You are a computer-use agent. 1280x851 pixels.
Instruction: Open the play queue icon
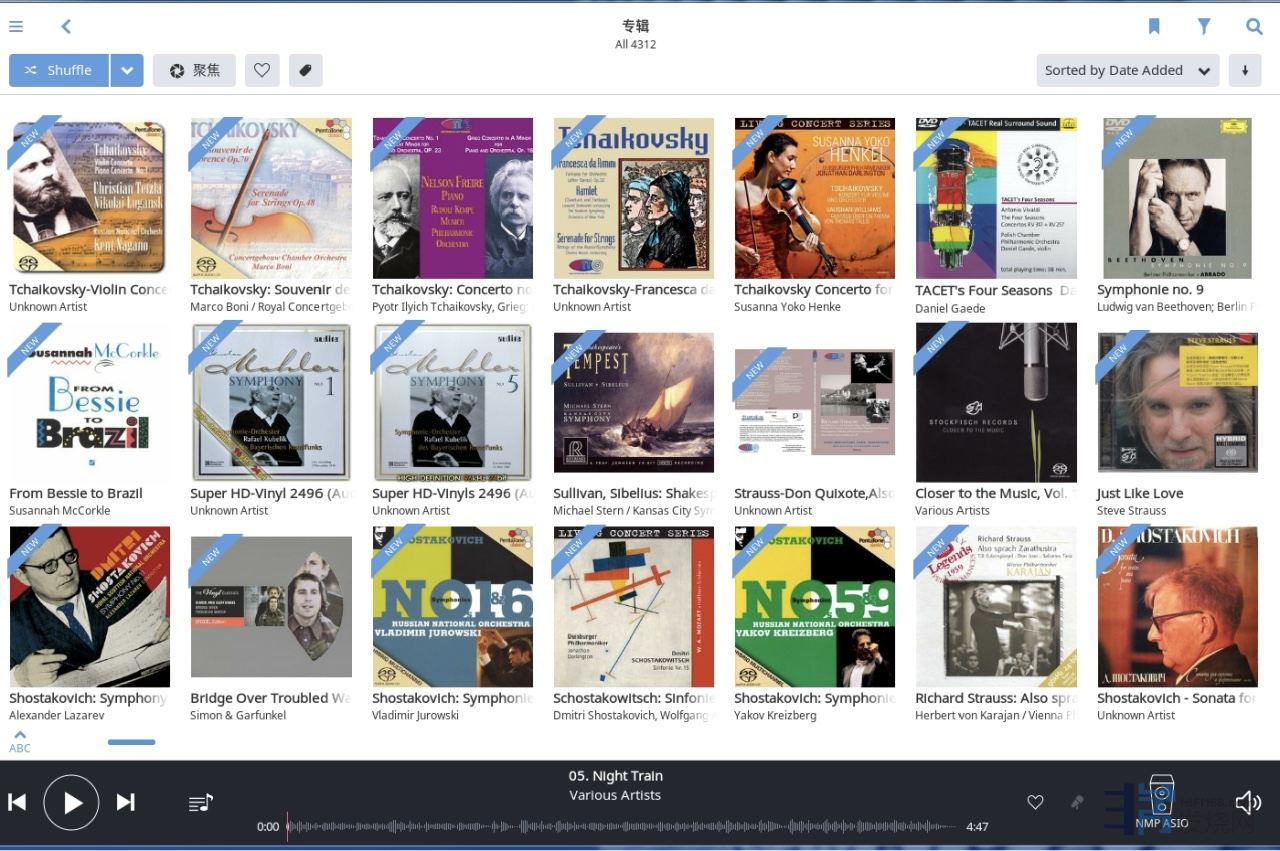pyautogui.click(x=201, y=802)
